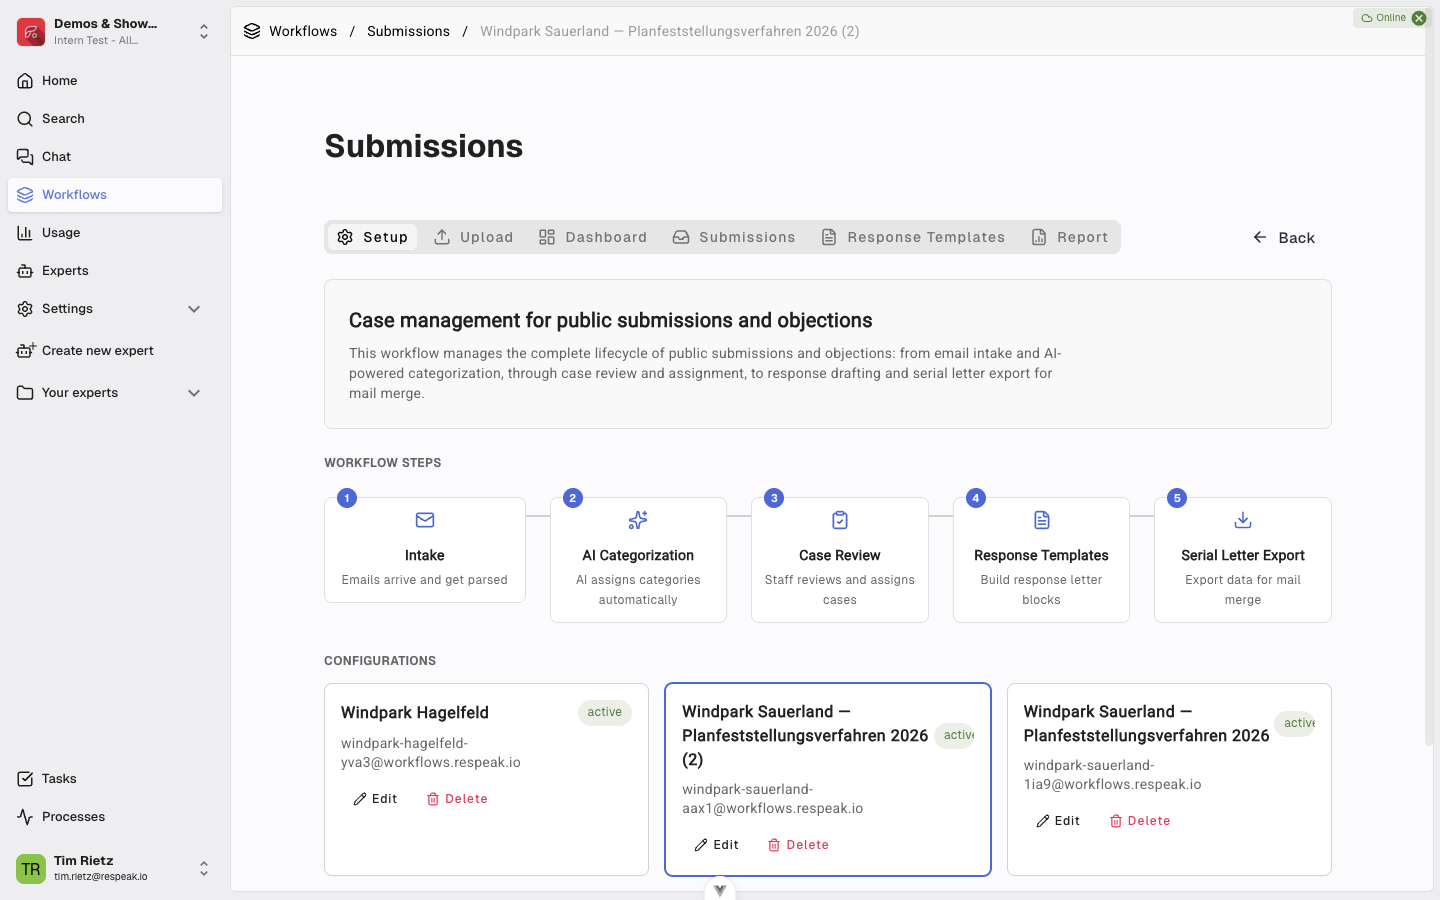Click the tim.rietz@respeak.io email text
This screenshot has height=900, width=1440.
(101, 877)
